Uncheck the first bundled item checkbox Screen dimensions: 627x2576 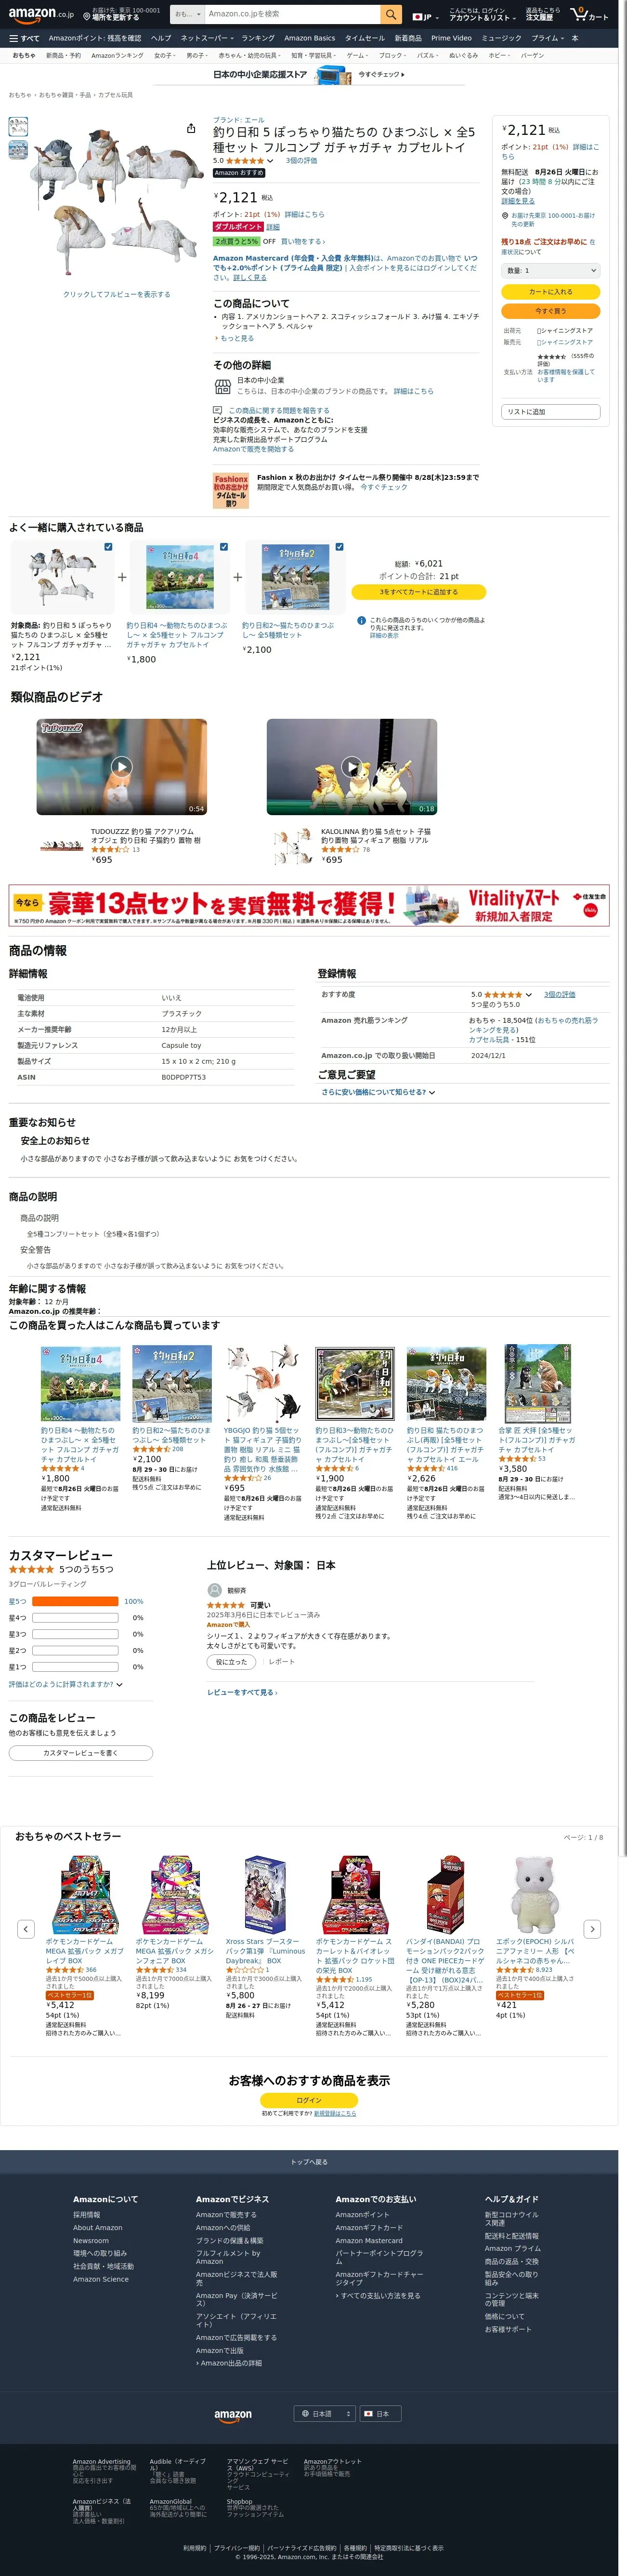click(108, 547)
